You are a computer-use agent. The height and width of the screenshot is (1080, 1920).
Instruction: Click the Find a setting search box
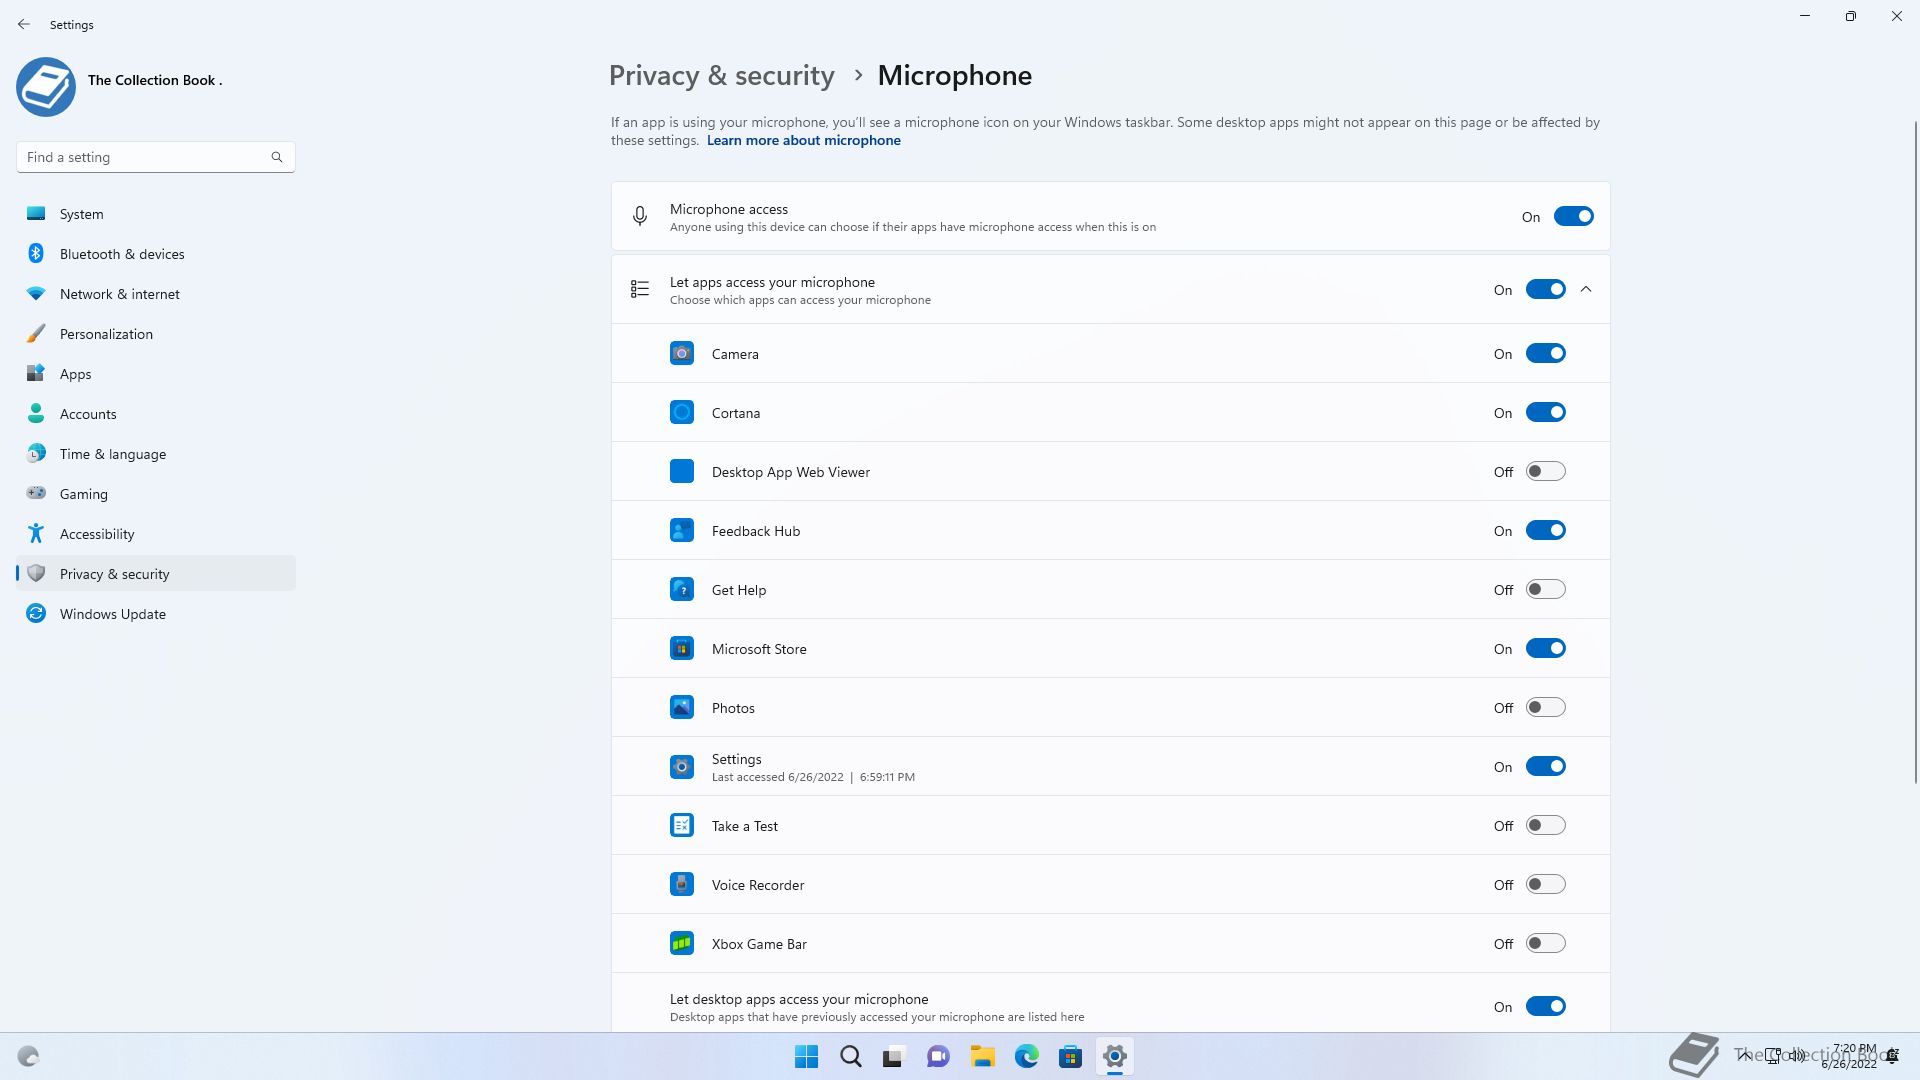pos(156,157)
